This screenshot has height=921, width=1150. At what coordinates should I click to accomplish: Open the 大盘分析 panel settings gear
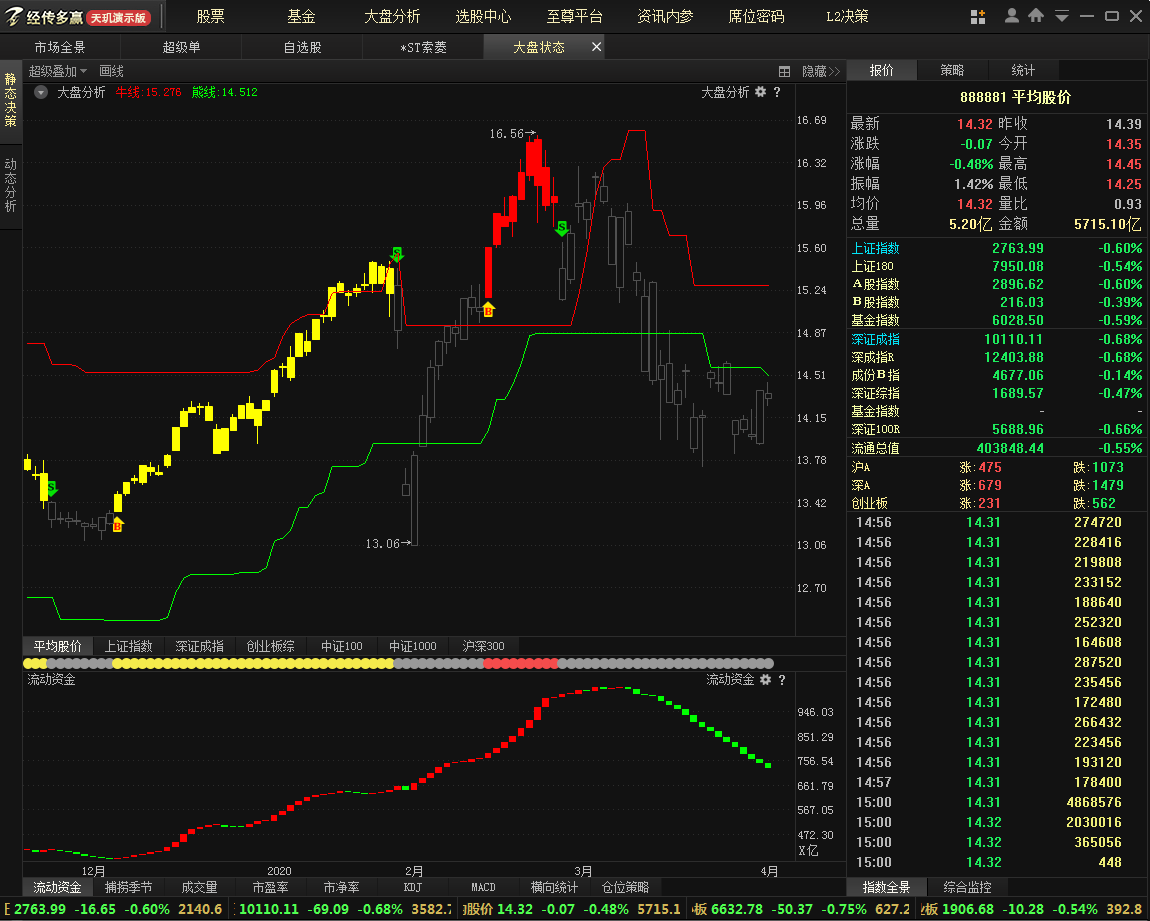click(x=762, y=91)
